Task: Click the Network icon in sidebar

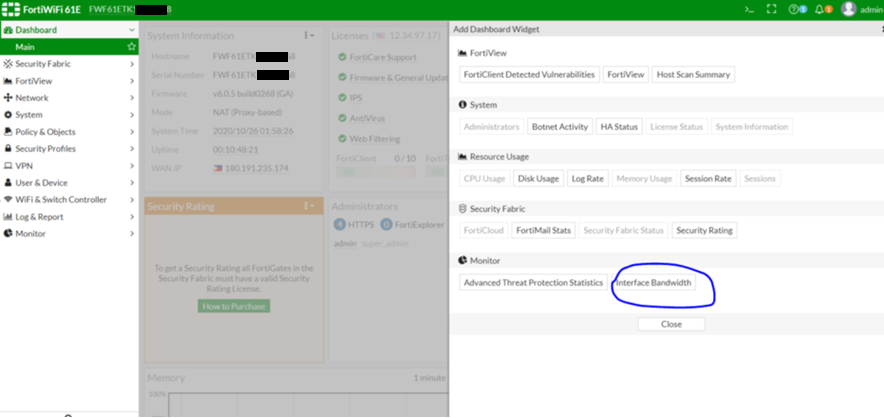Action: (x=8, y=98)
